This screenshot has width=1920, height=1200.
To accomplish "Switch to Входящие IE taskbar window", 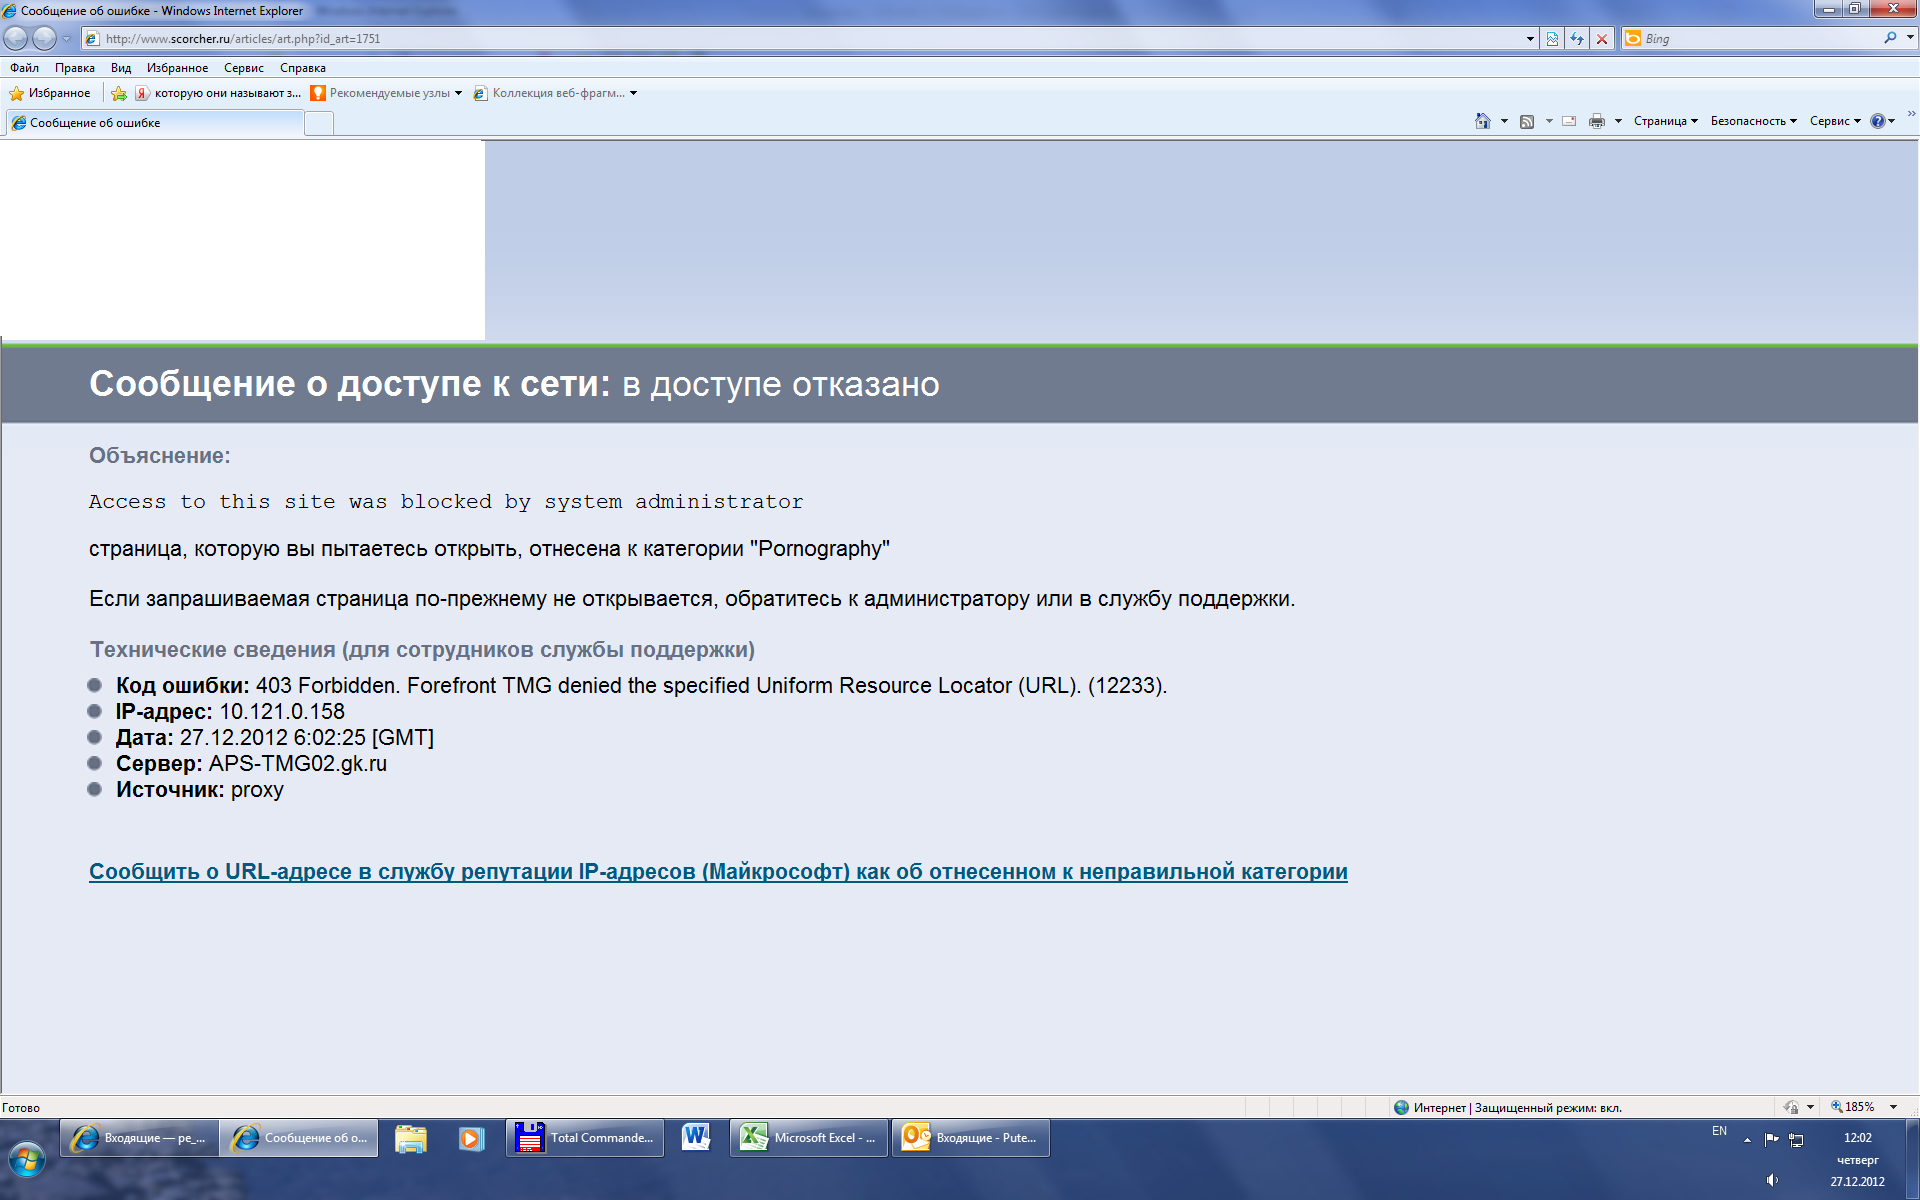I will click(x=139, y=1138).
